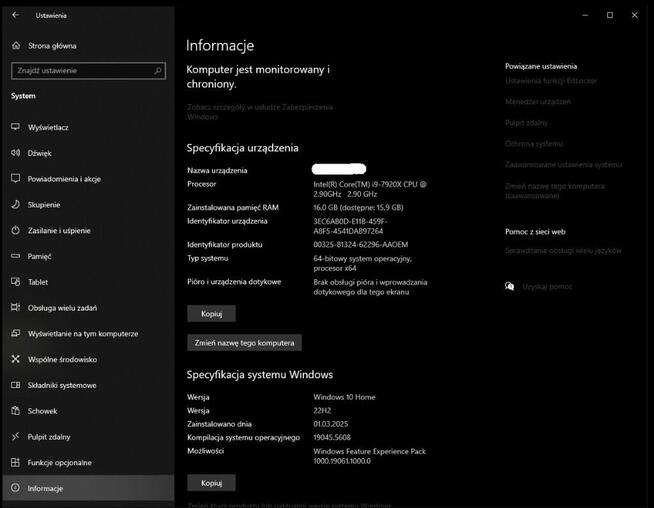Focus the Znajdź ustawienie search field
654x508 pixels.
pyautogui.click(x=88, y=70)
